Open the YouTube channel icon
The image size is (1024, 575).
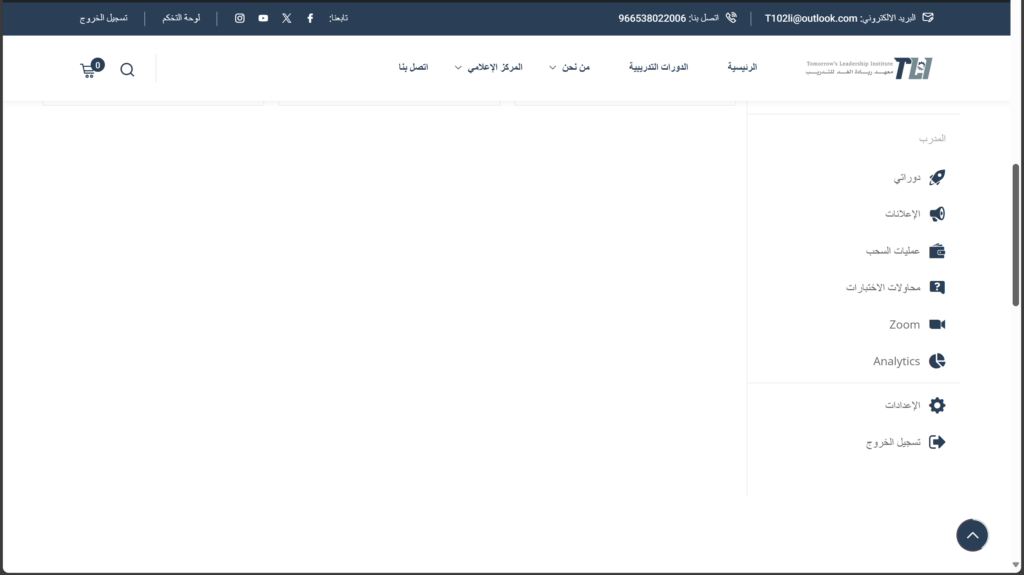(263, 18)
